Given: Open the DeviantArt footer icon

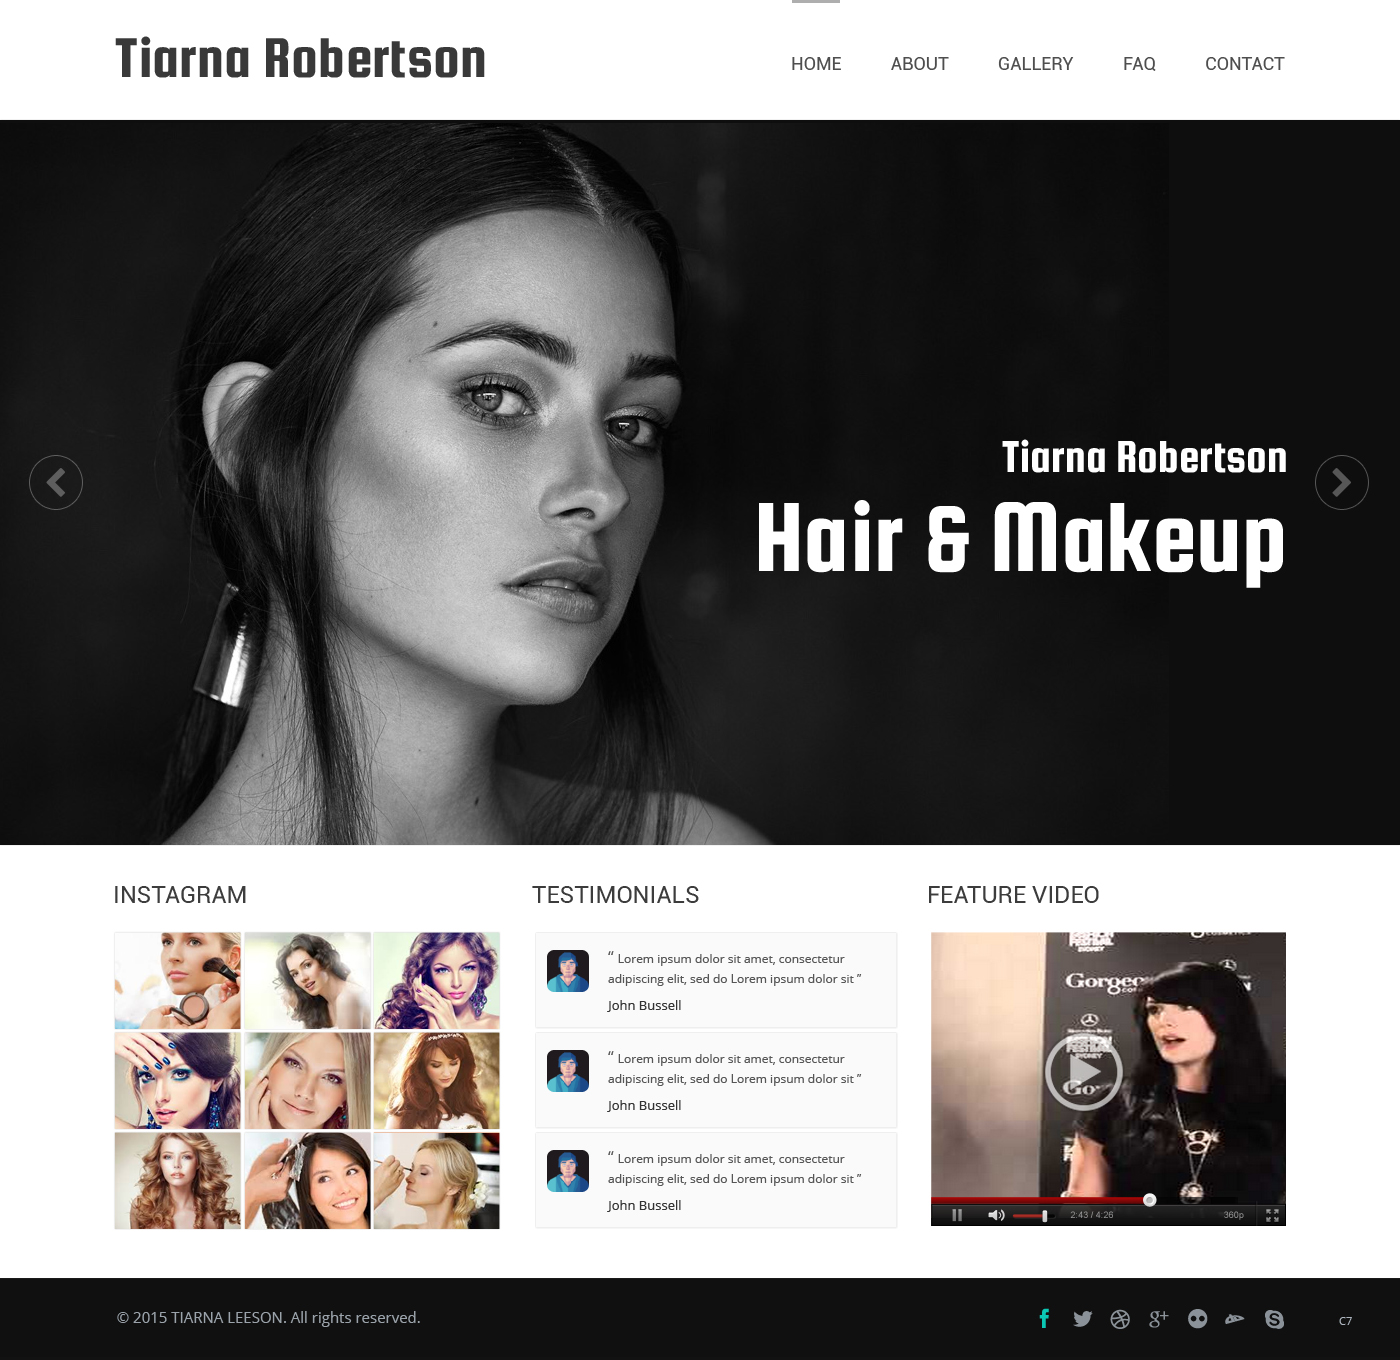Looking at the screenshot, I should pos(1235,1319).
